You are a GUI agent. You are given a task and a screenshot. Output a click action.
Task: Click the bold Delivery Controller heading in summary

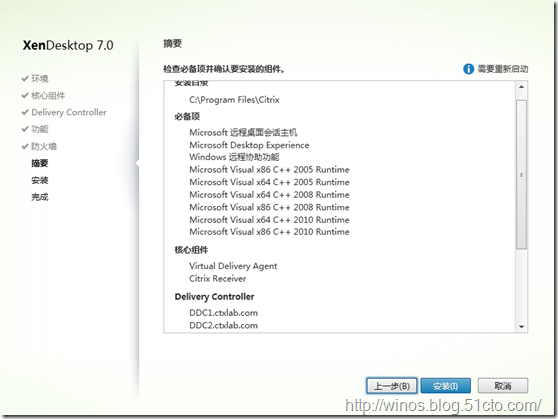(215, 297)
